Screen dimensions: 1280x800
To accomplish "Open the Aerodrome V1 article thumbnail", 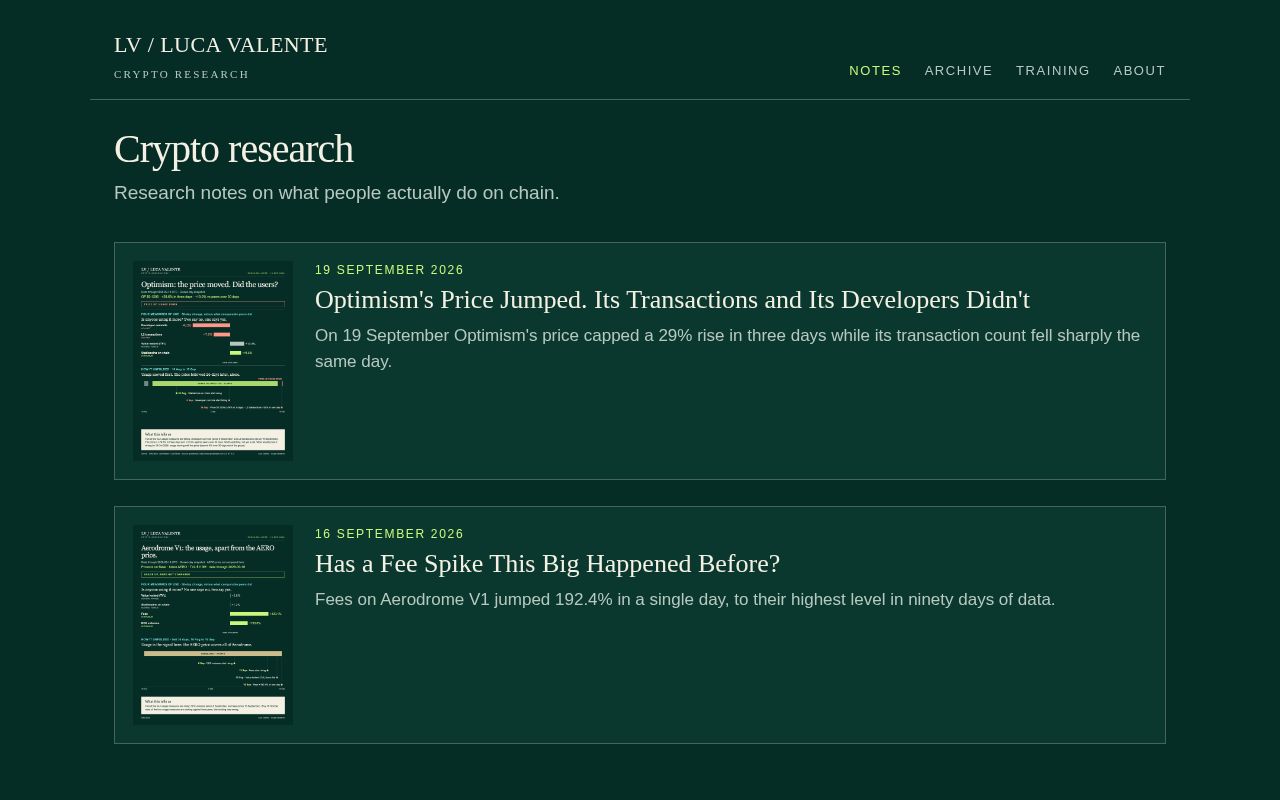I will [213, 625].
